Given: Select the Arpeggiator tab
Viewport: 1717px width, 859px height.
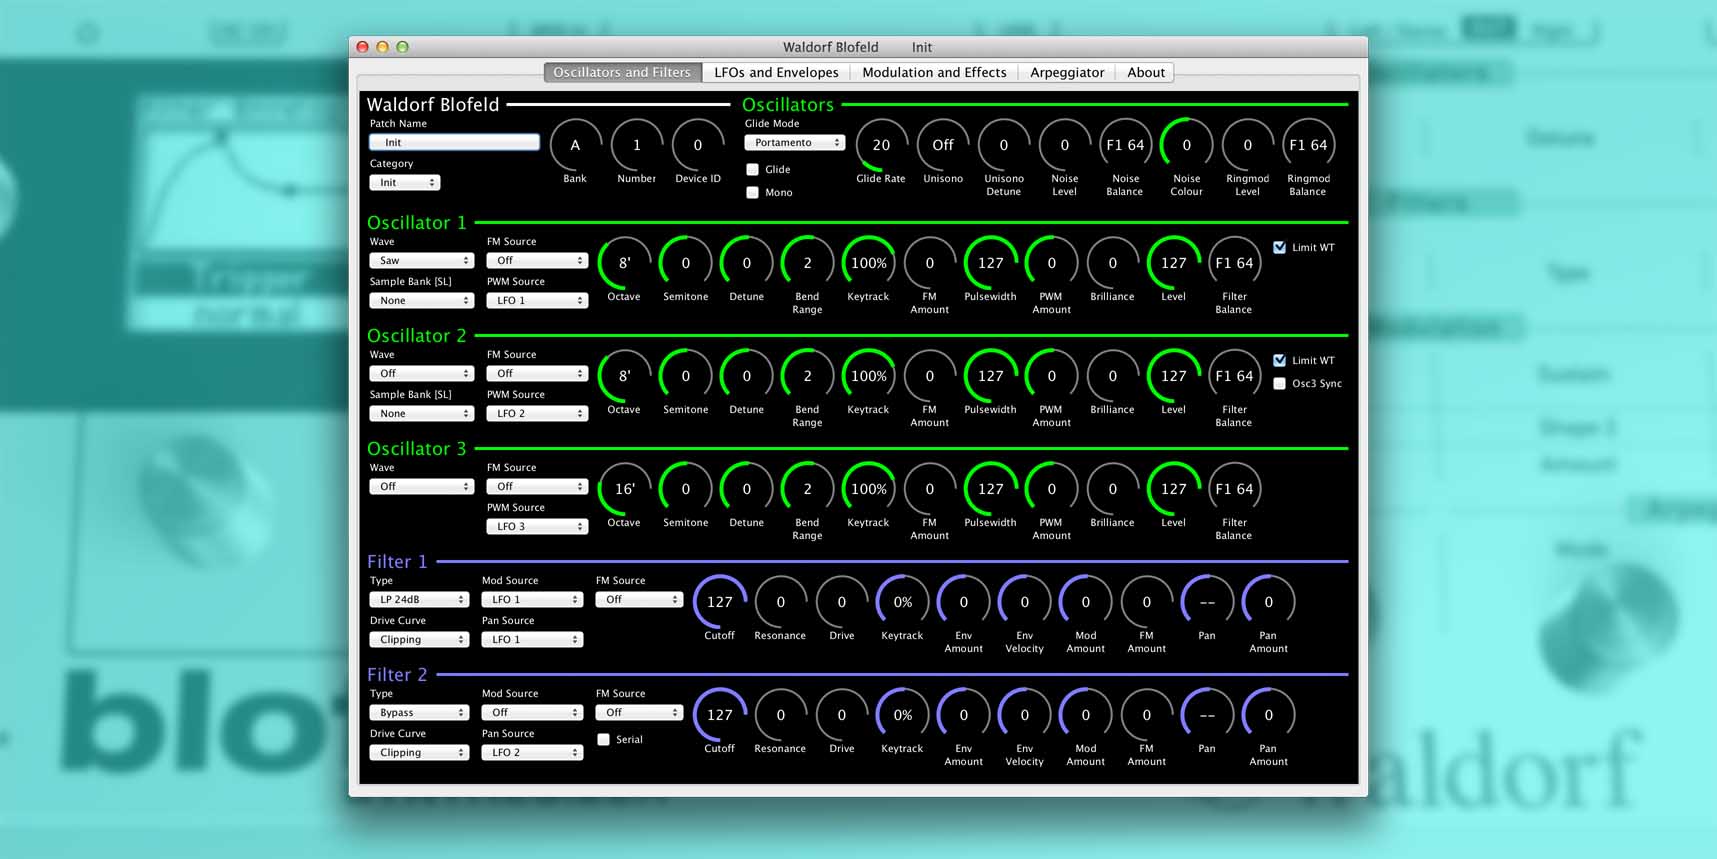Looking at the screenshot, I should pos(1067,72).
